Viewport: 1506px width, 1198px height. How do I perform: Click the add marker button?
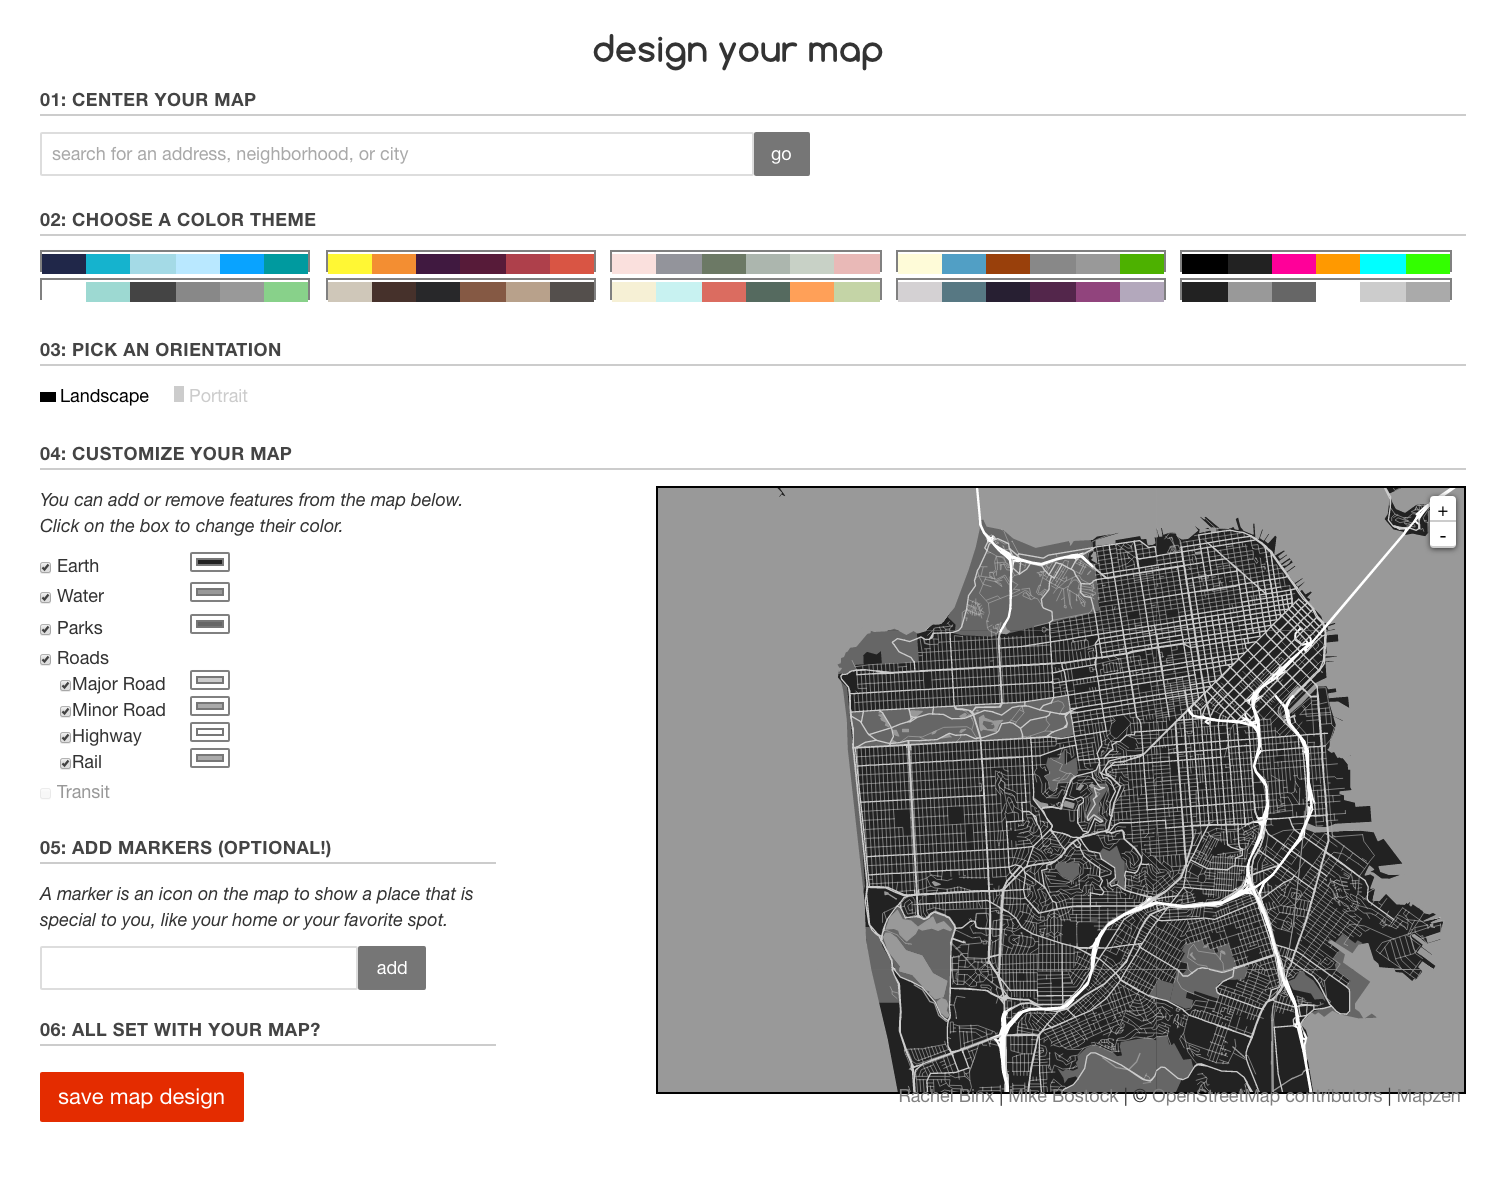pyautogui.click(x=391, y=968)
